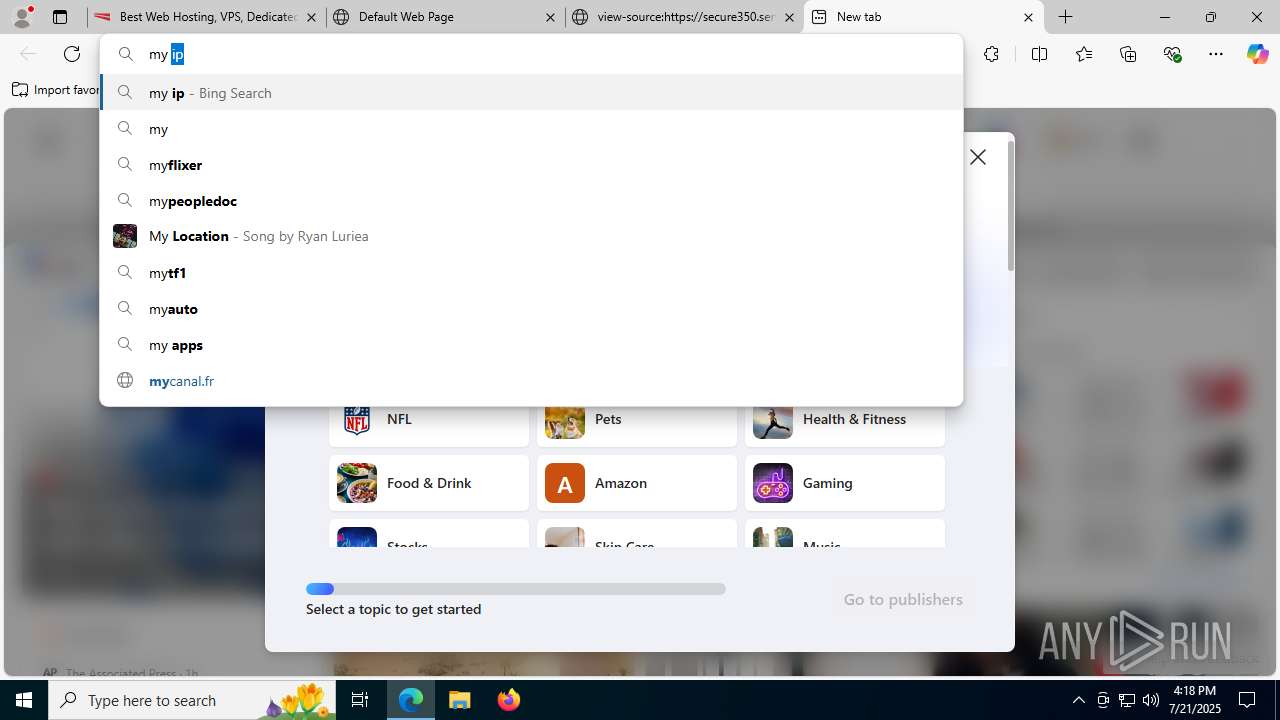Open the Collections icon
Viewport: 1280px width, 720px height.
(1128, 54)
